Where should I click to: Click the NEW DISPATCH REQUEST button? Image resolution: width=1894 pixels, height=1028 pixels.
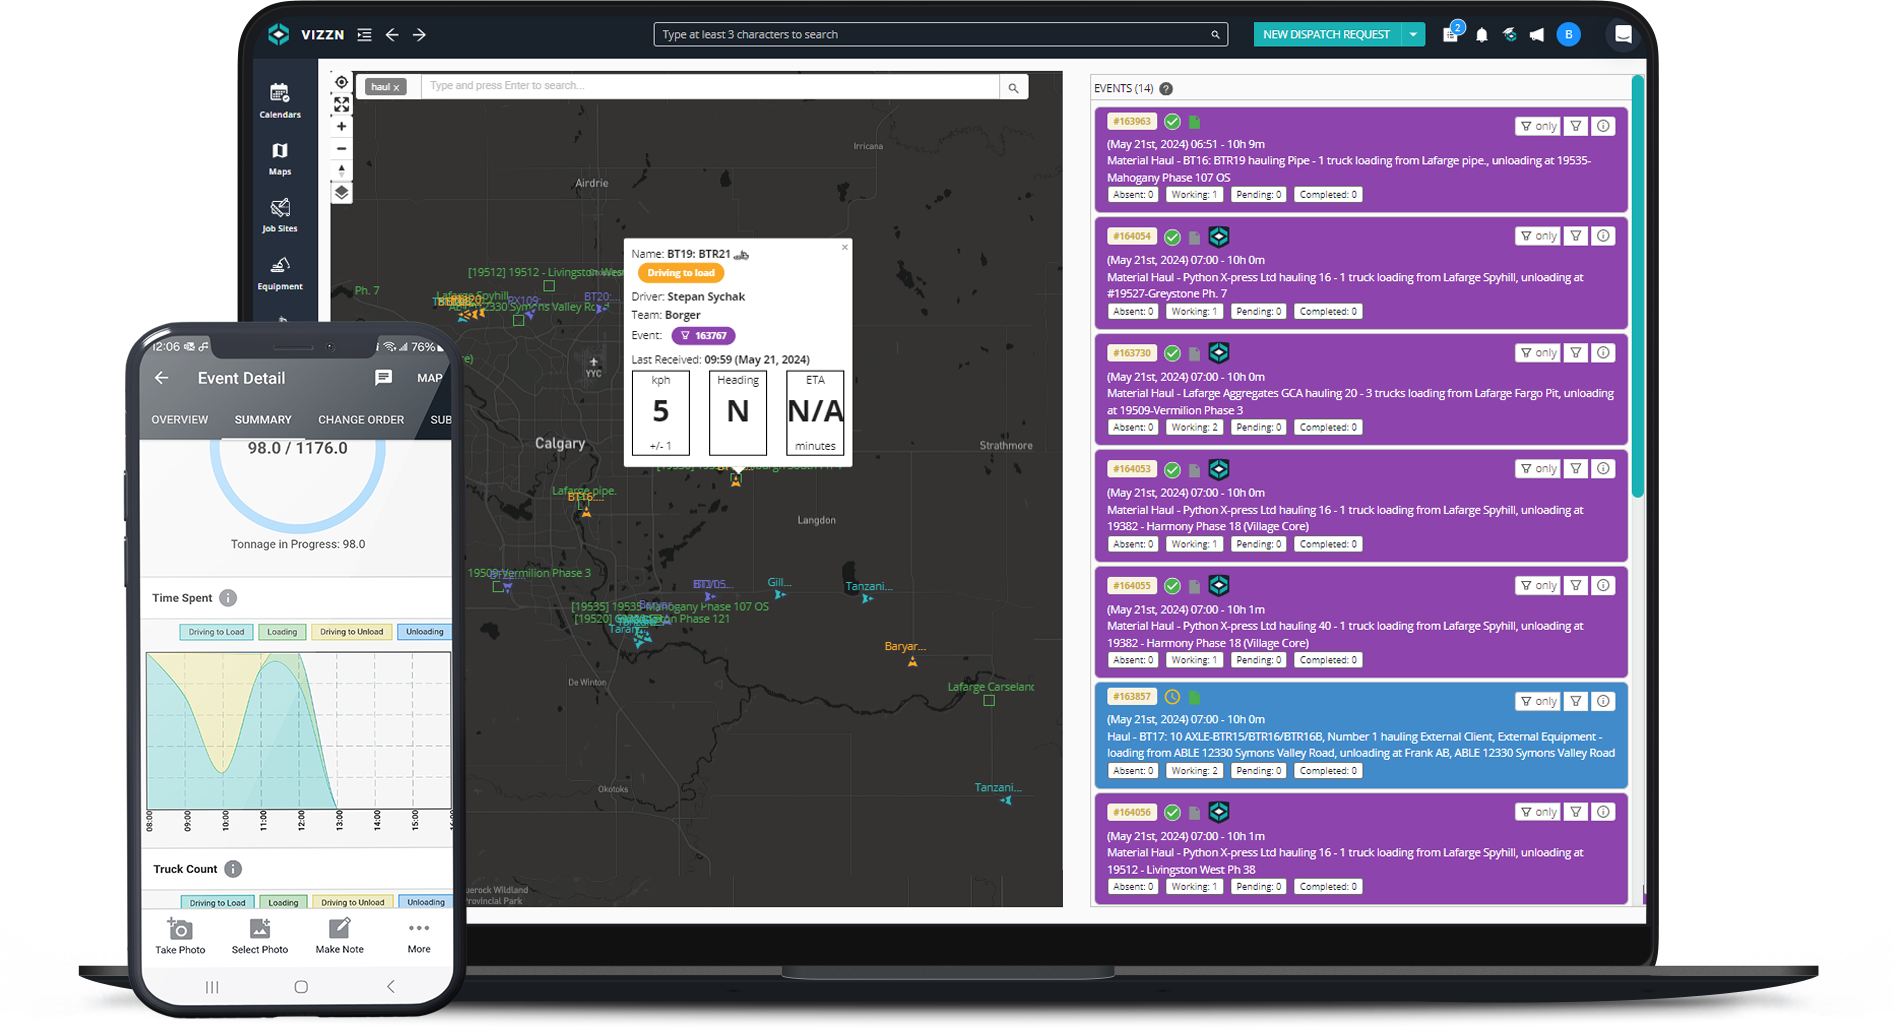point(1327,34)
